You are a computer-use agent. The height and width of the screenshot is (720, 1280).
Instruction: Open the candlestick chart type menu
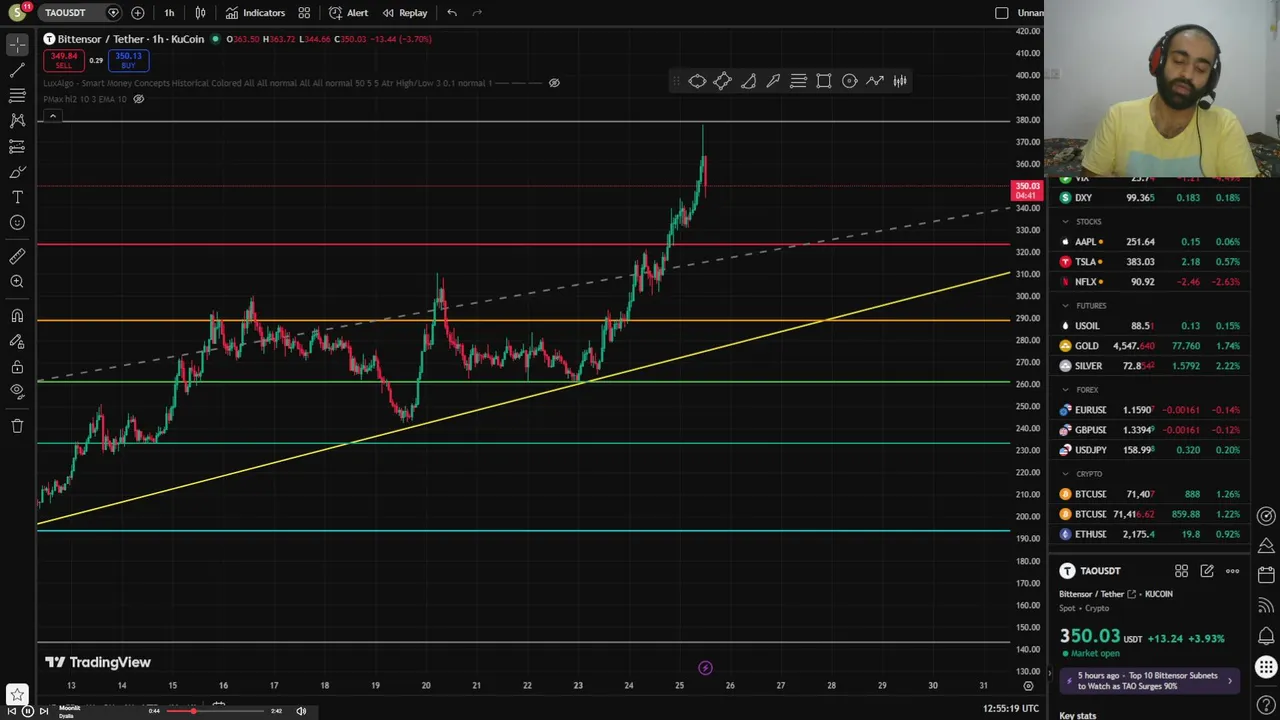[200, 13]
